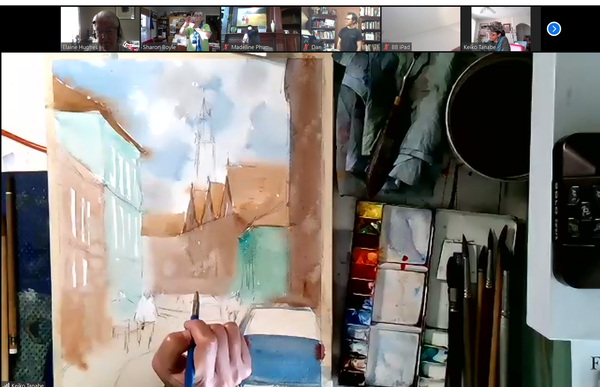Click Keiko Tanabe name label in top strip
The image size is (600, 387).
pyautogui.click(x=479, y=47)
